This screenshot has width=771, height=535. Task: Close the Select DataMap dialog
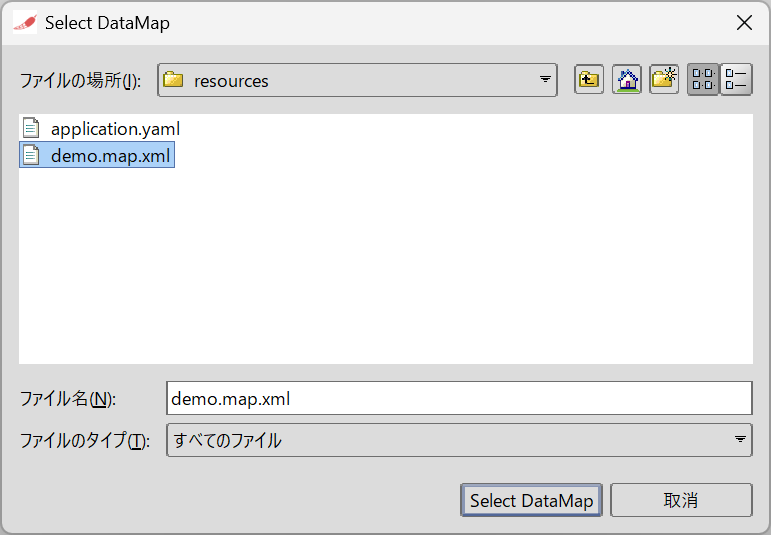coord(744,23)
